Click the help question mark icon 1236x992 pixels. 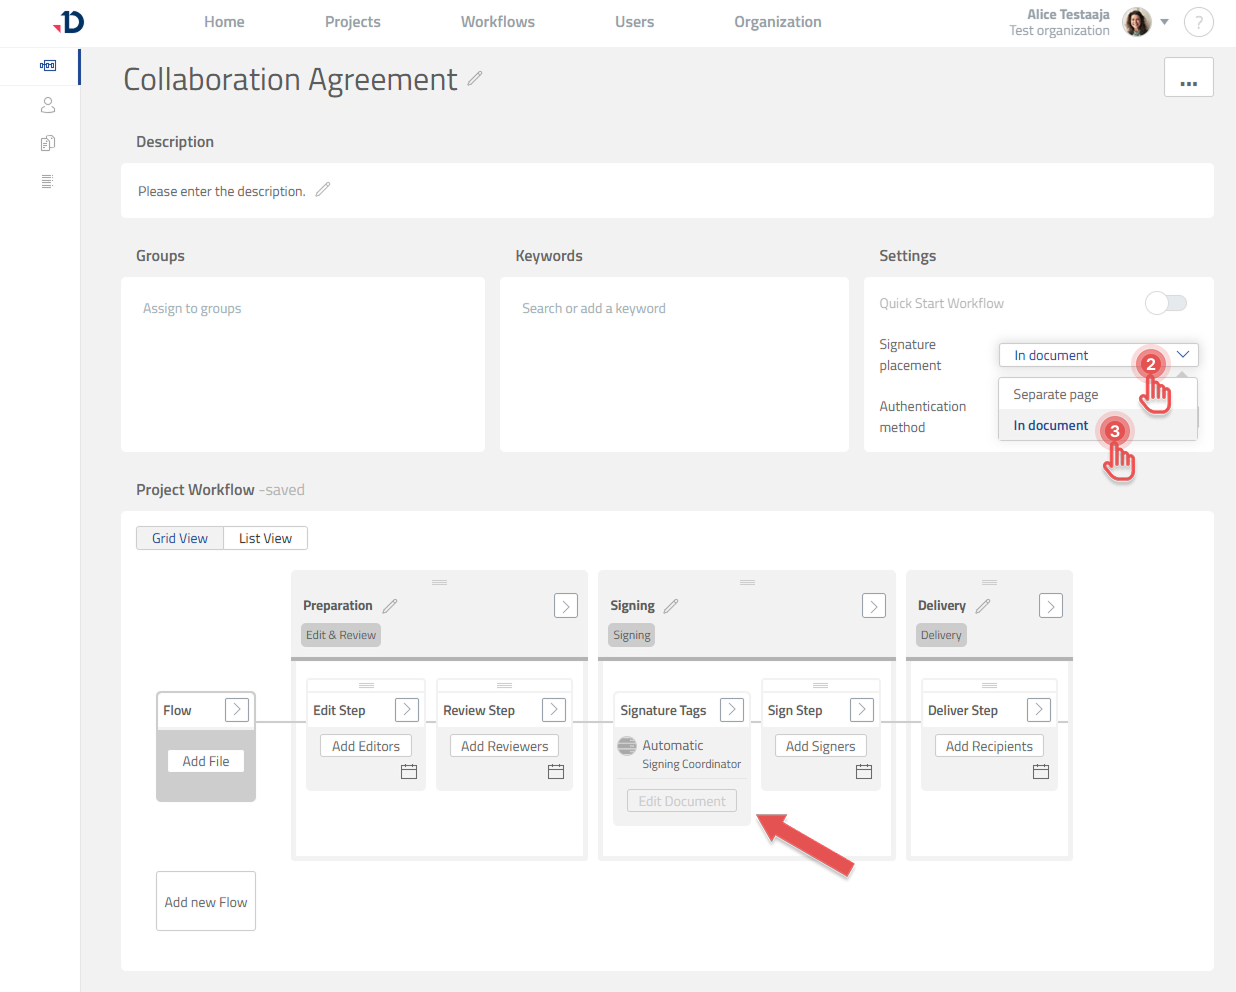1198,21
